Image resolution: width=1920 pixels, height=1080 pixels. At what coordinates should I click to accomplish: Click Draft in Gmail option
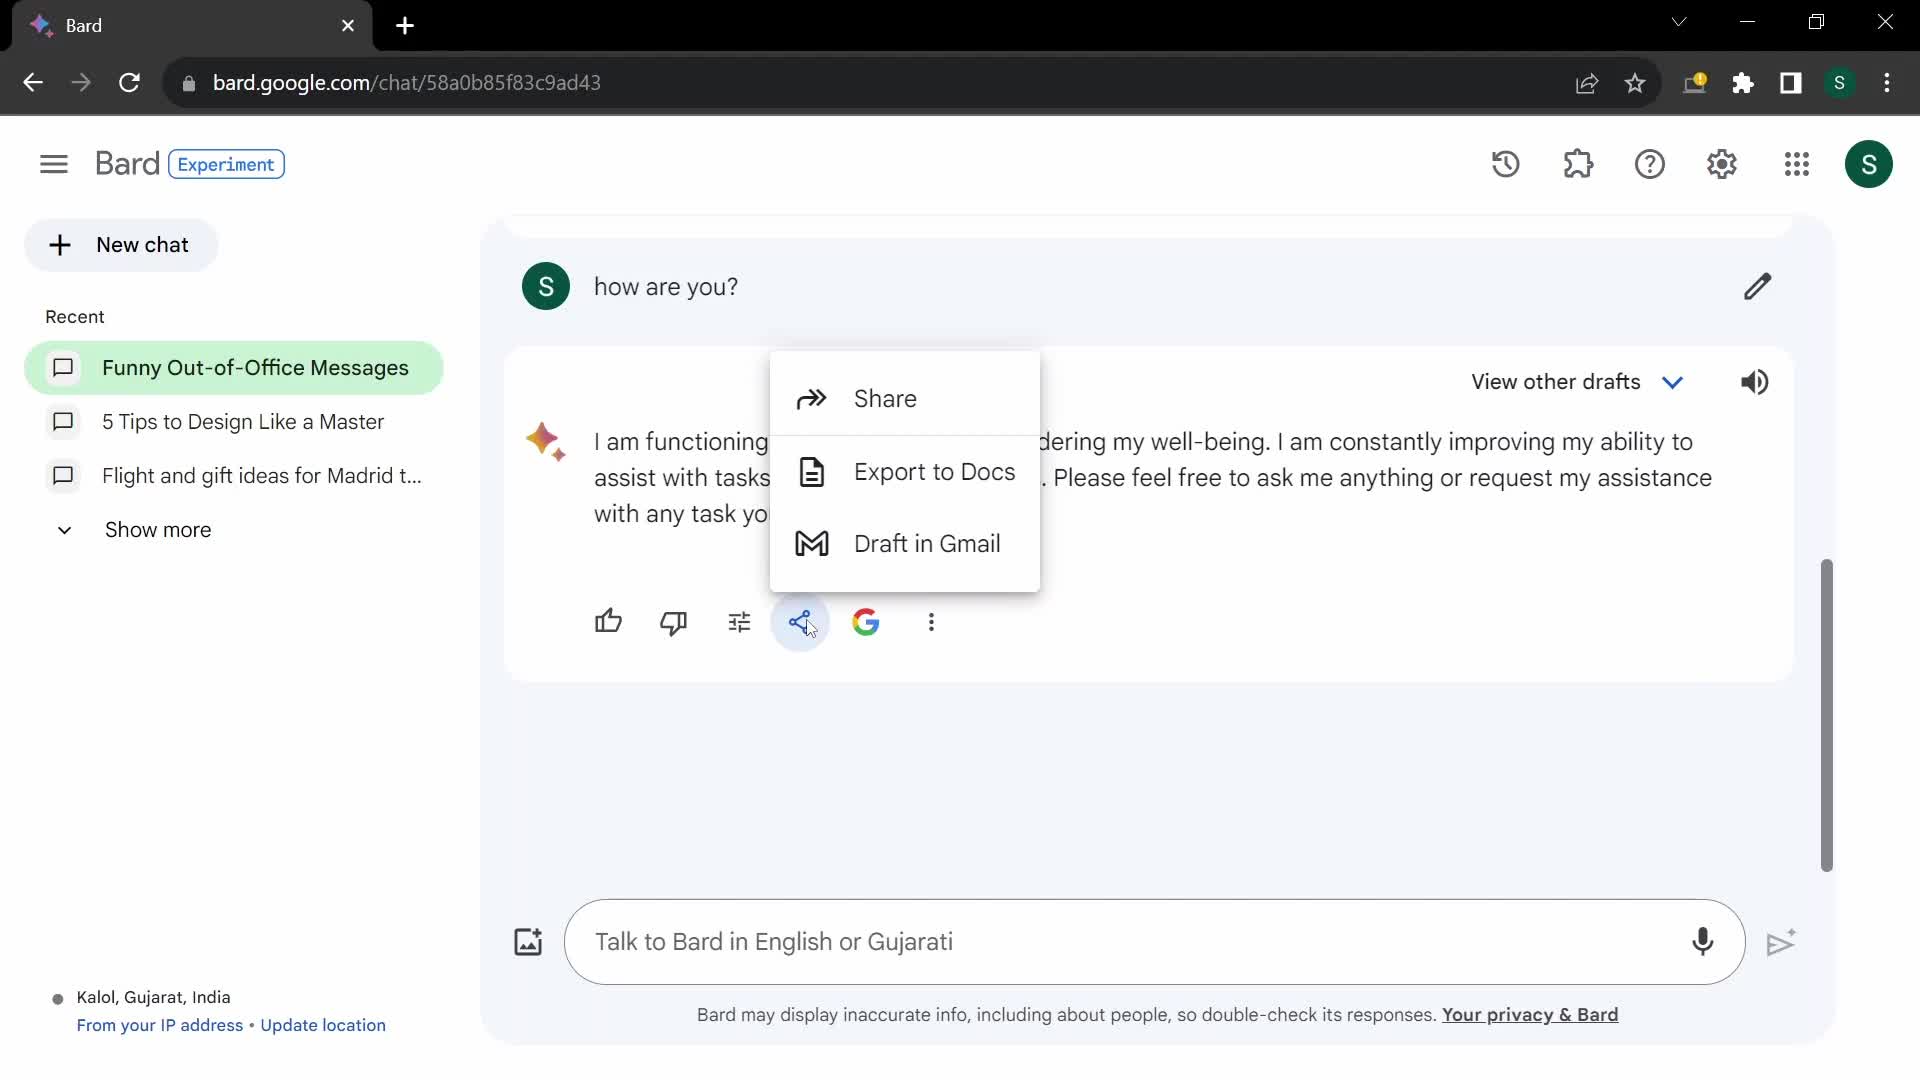coord(927,543)
